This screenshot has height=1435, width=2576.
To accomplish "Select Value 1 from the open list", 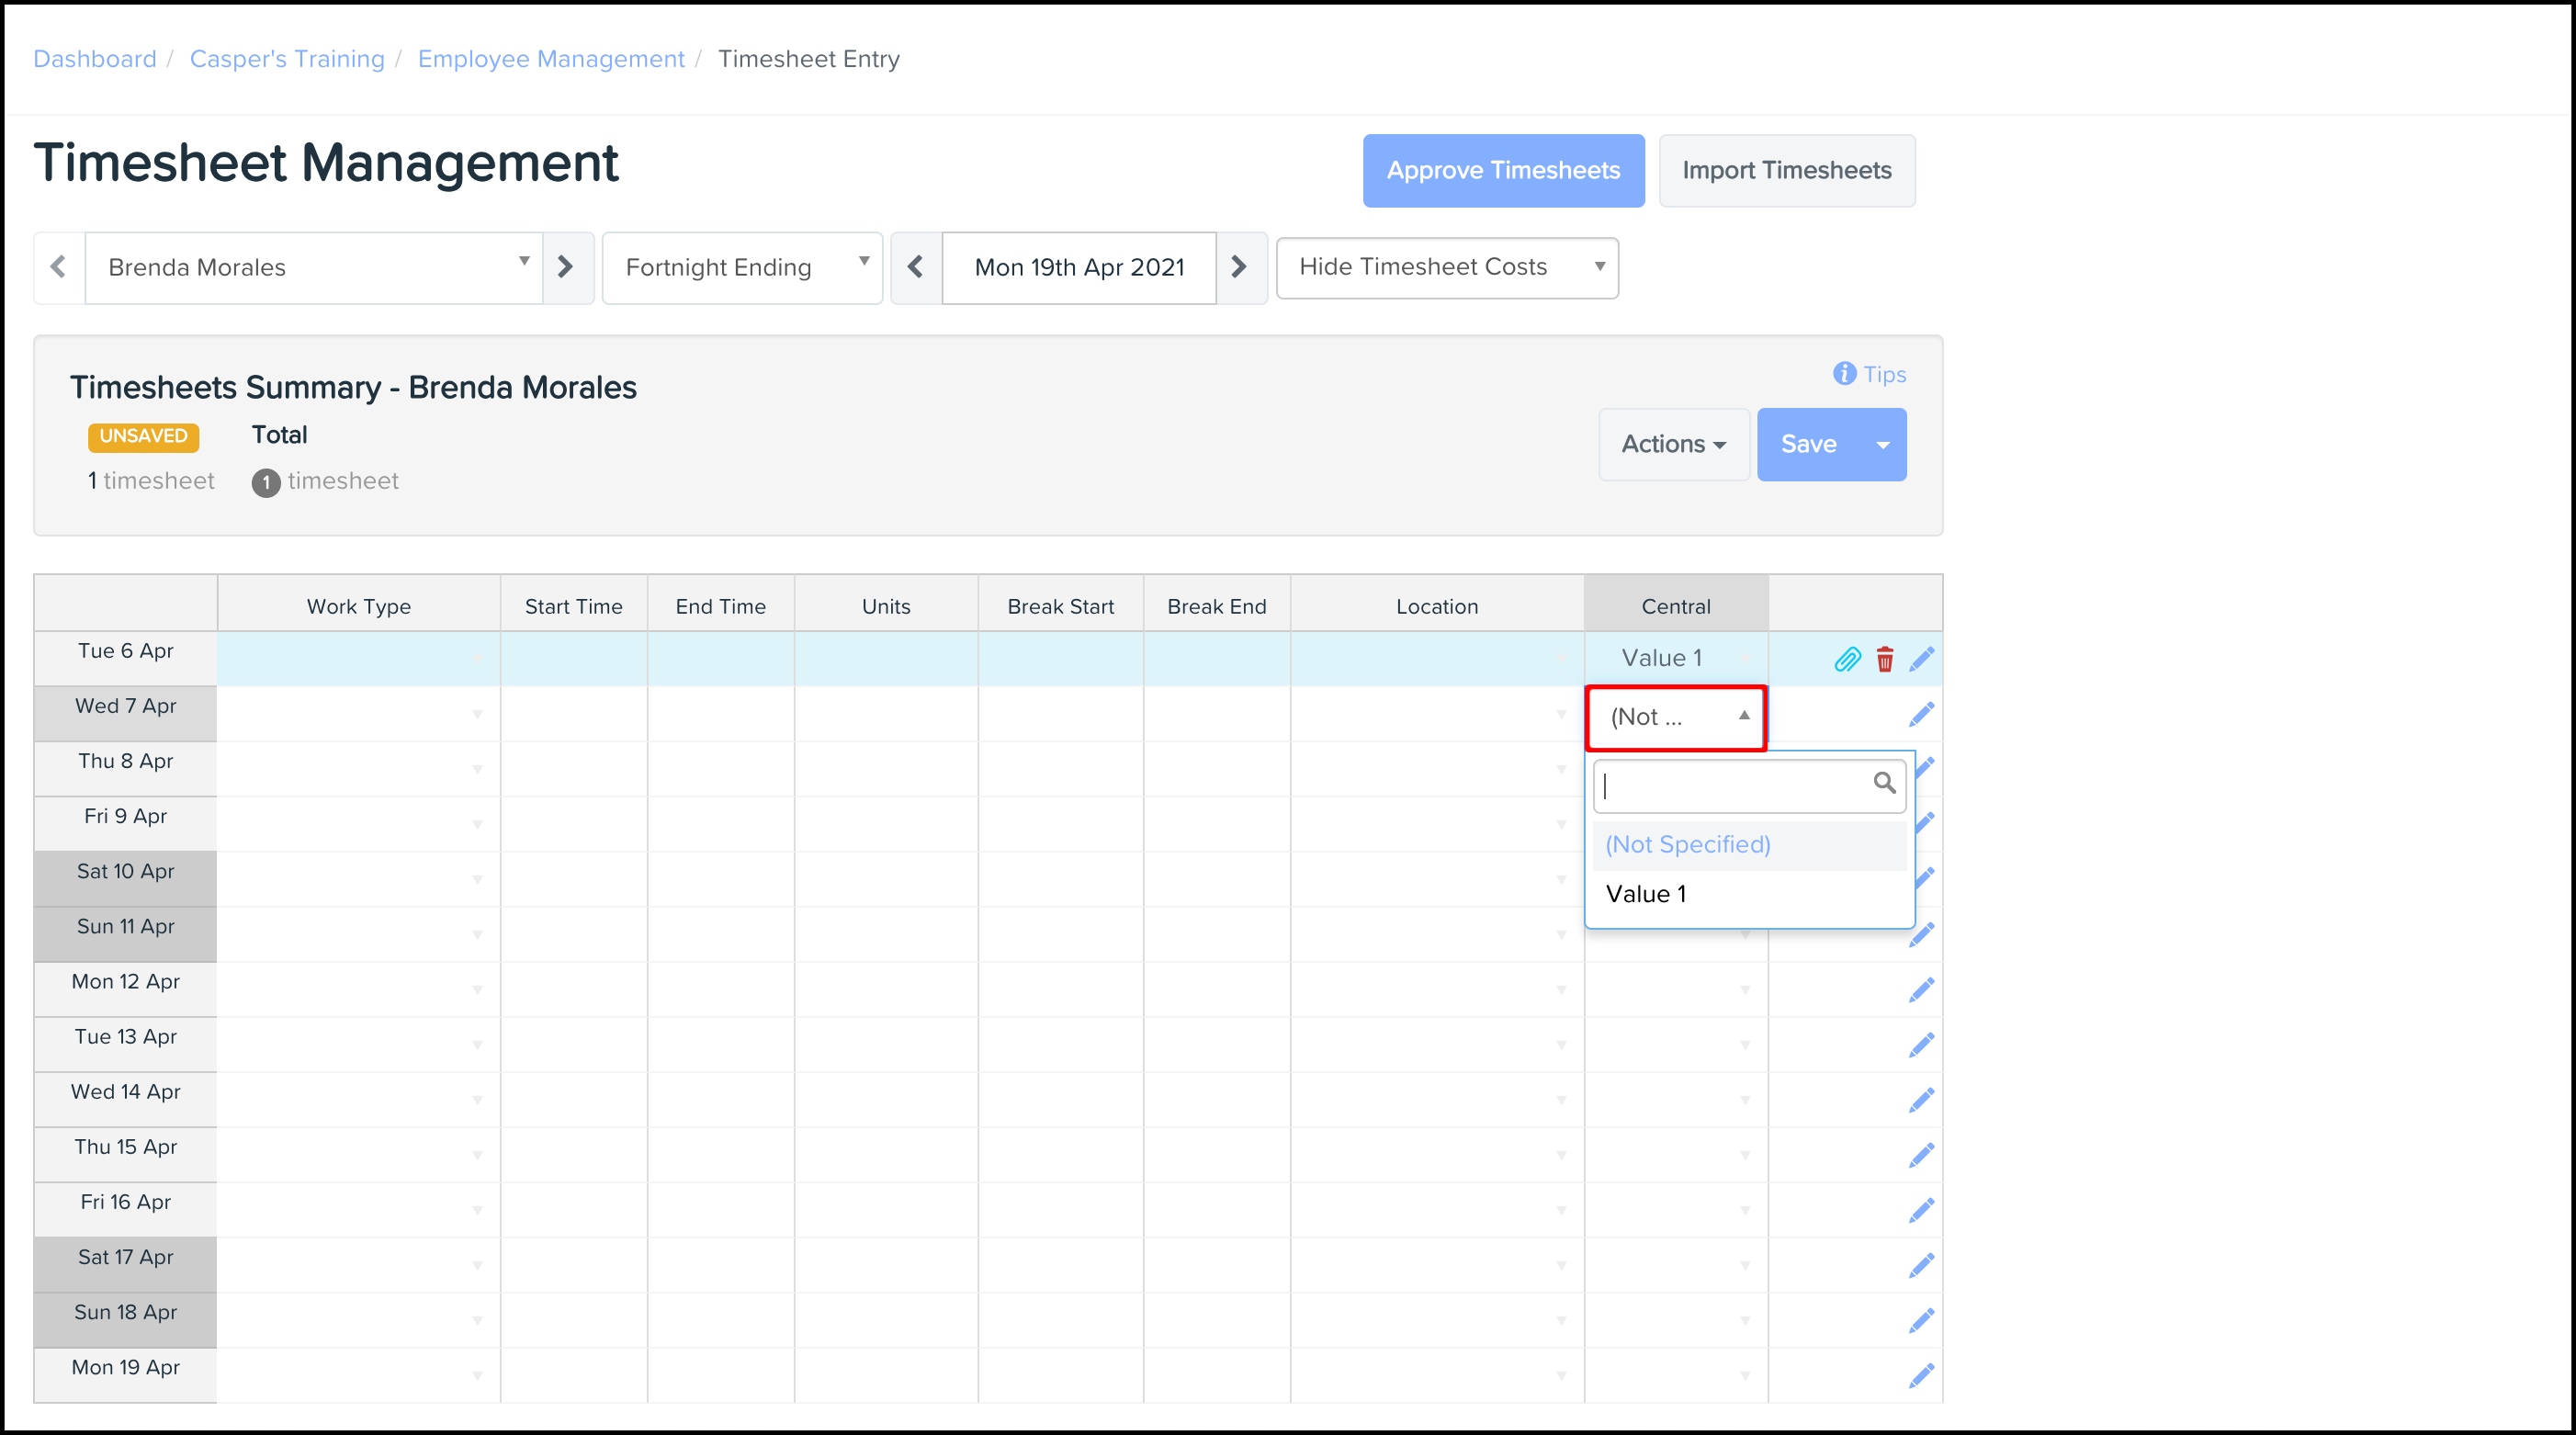I will point(1646,894).
